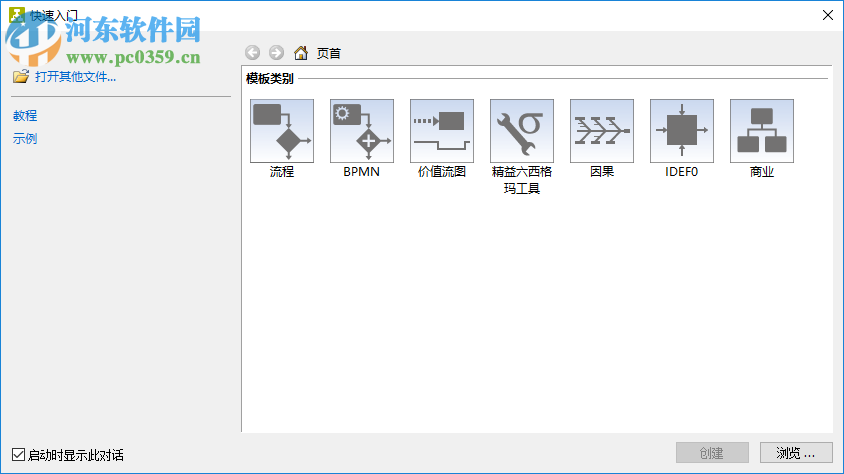This screenshot has width=844, height=474.
Task: Close the 快速入门 dialog
Action: point(828,15)
